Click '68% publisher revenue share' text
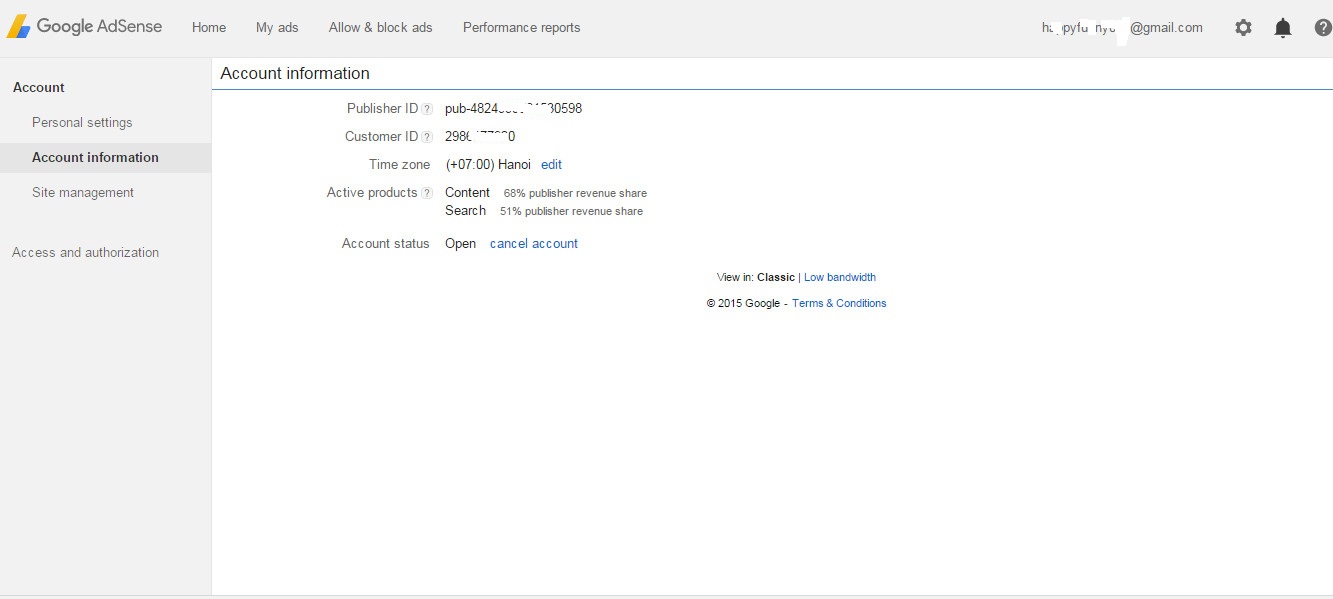The width and height of the screenshot is (1333, 599). [x=575, y=193]
